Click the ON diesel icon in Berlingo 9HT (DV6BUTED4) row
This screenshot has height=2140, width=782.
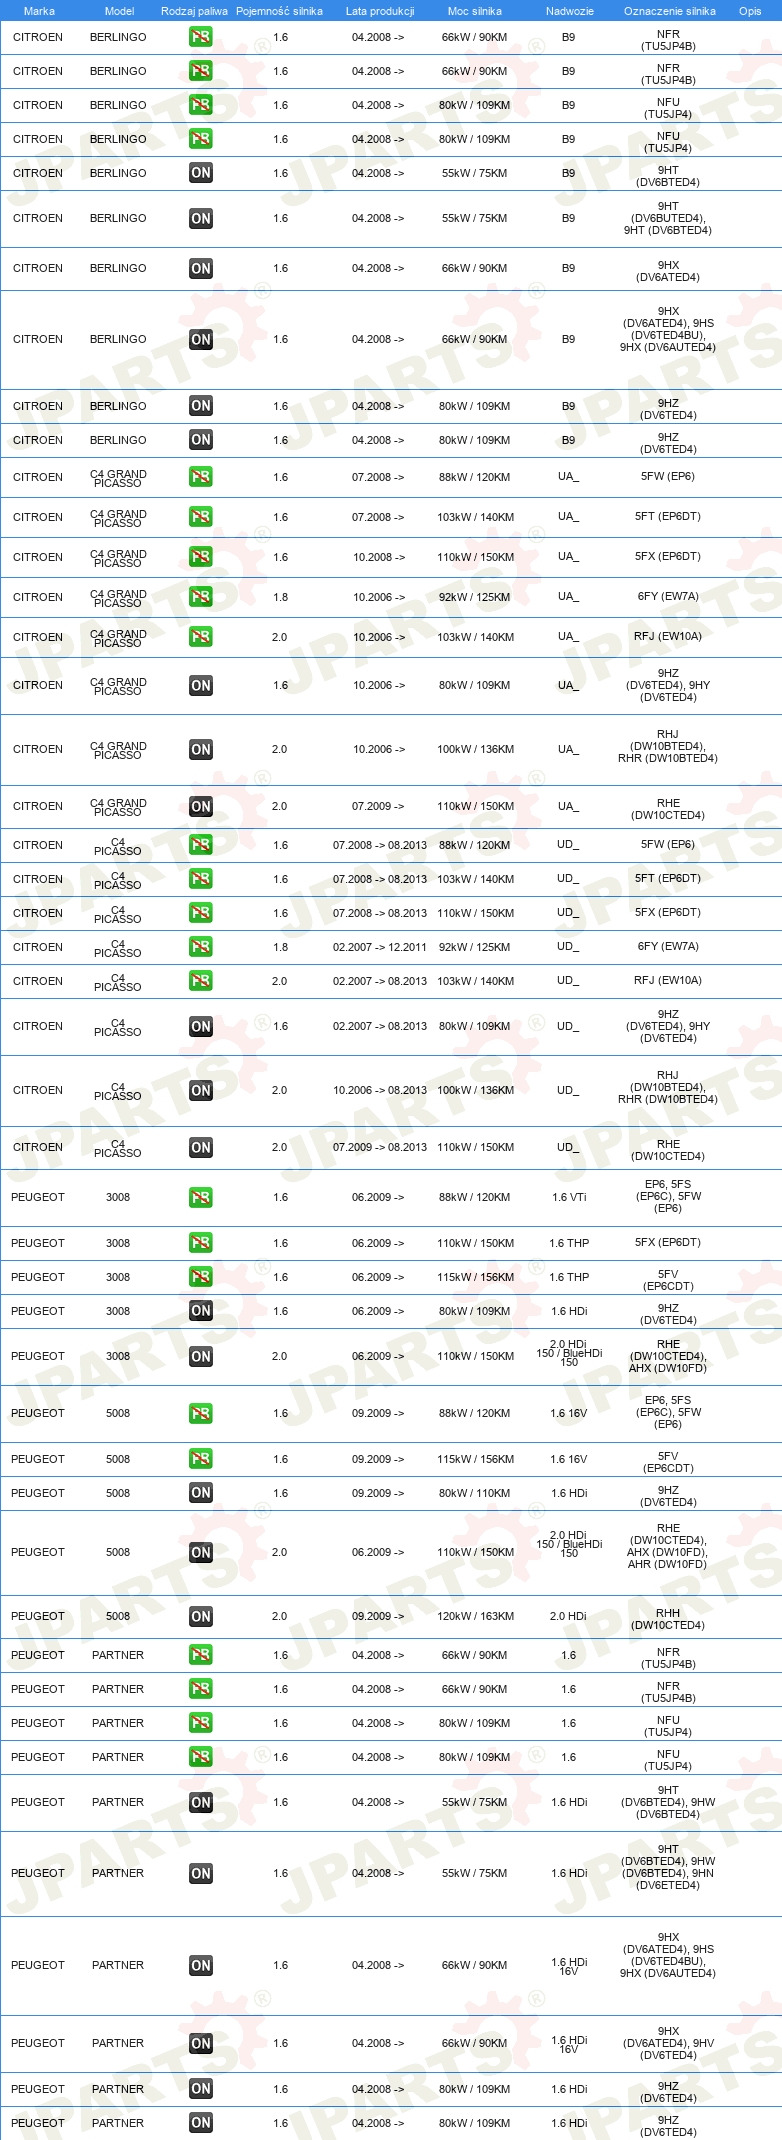coord(201,218)
